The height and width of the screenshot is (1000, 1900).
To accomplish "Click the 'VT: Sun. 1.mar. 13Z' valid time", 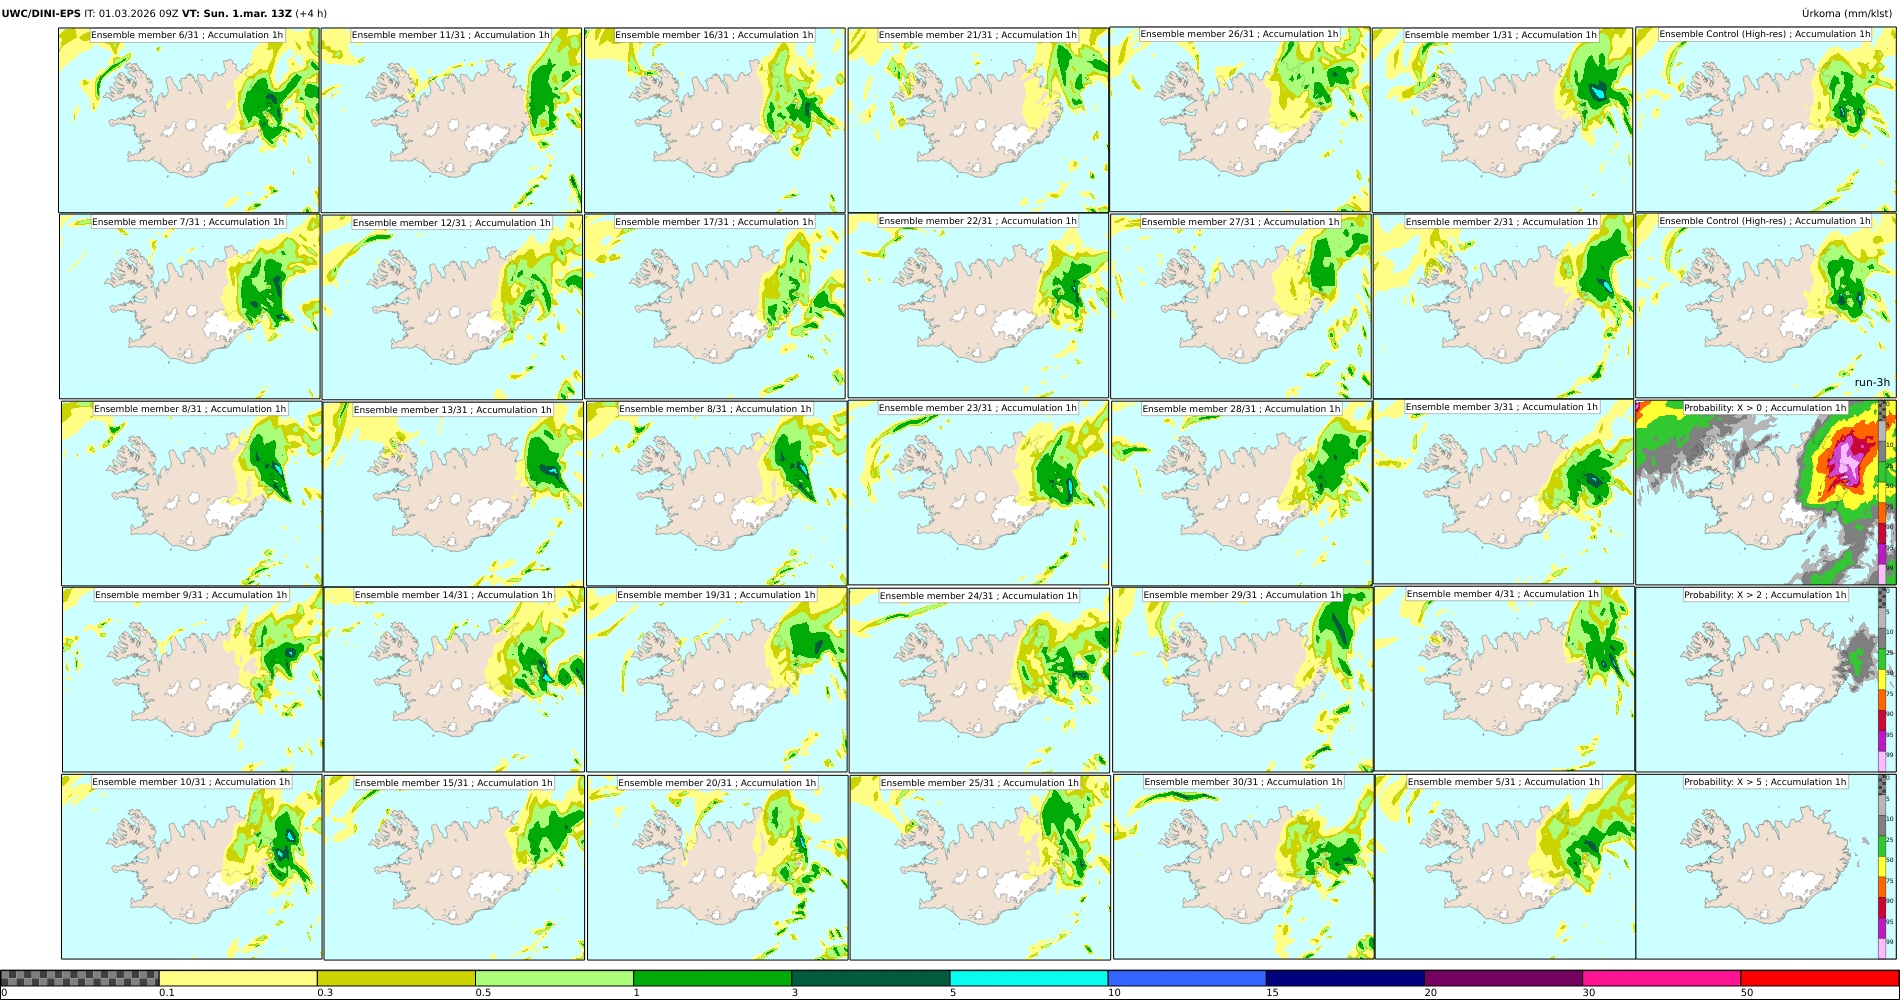I will tap(237, 13).
